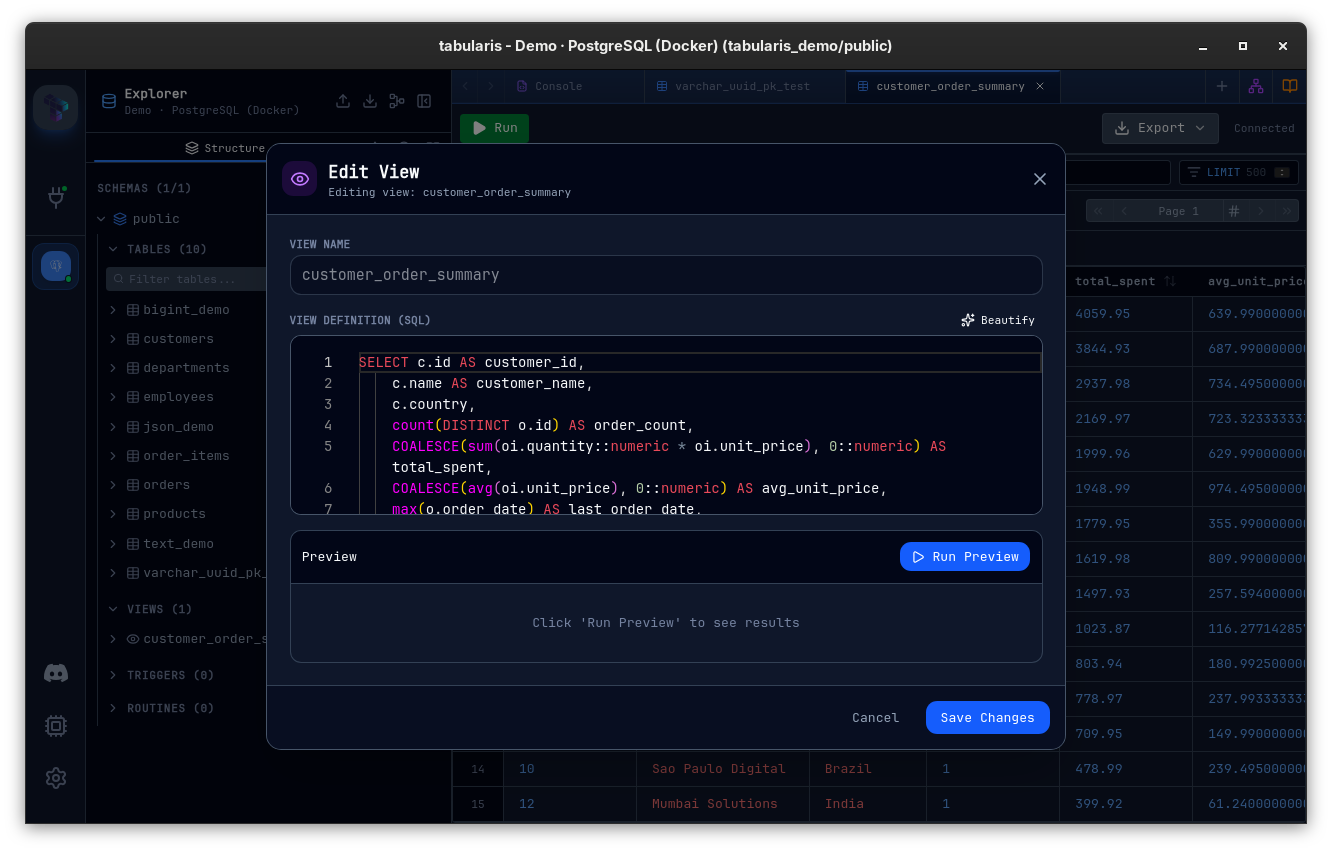Image resolution: width=1332 pixels, height=852 pixels.
Task: Click the Mumbai Solutions cell
Action: coord(722,804)
